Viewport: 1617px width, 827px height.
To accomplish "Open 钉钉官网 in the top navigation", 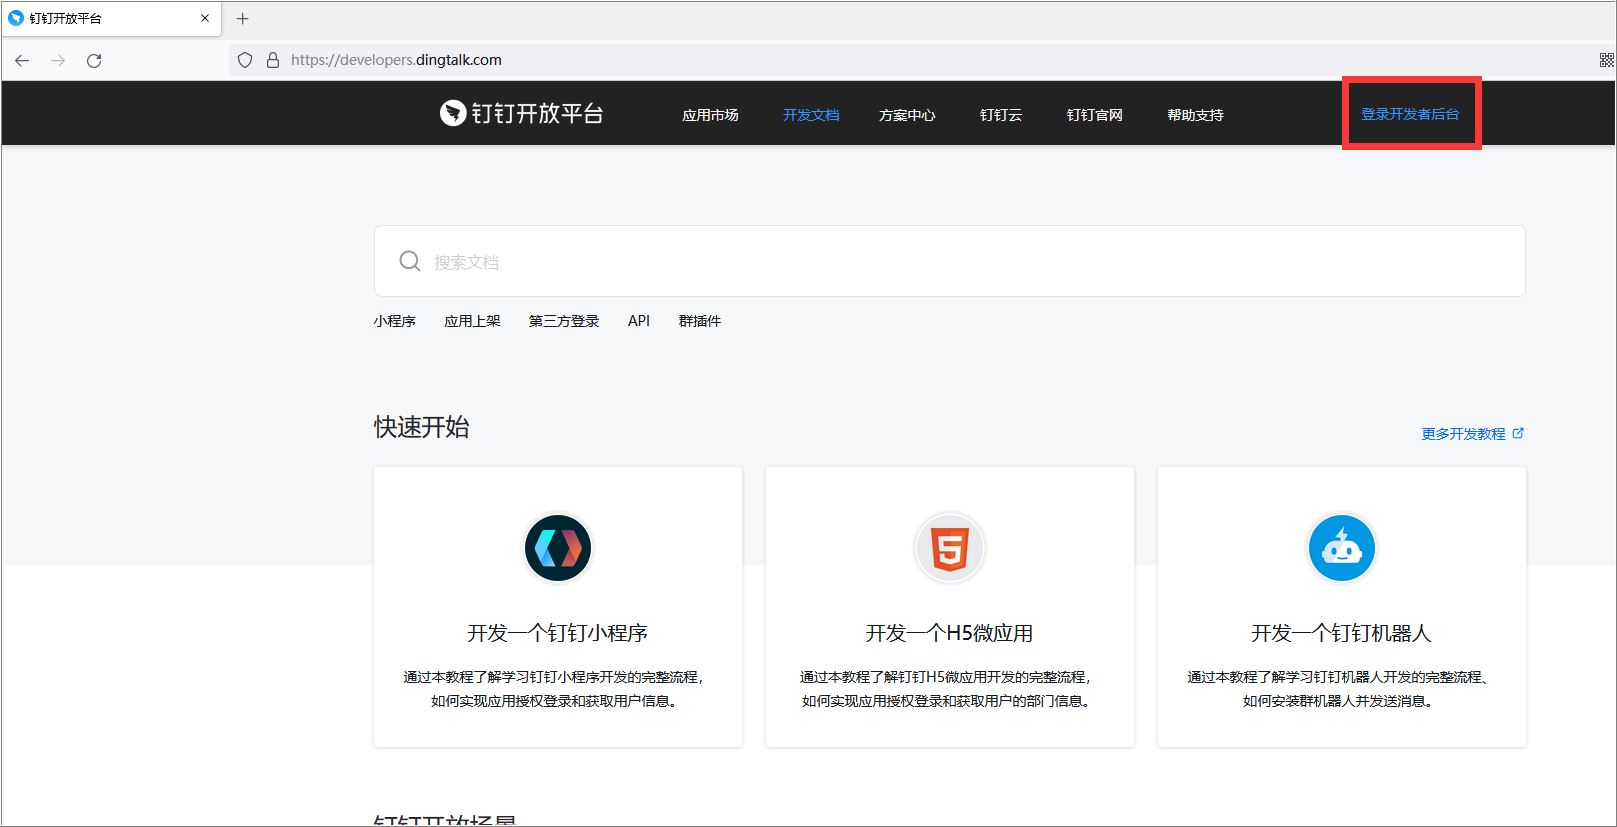I will click(x=1095, y=115).
